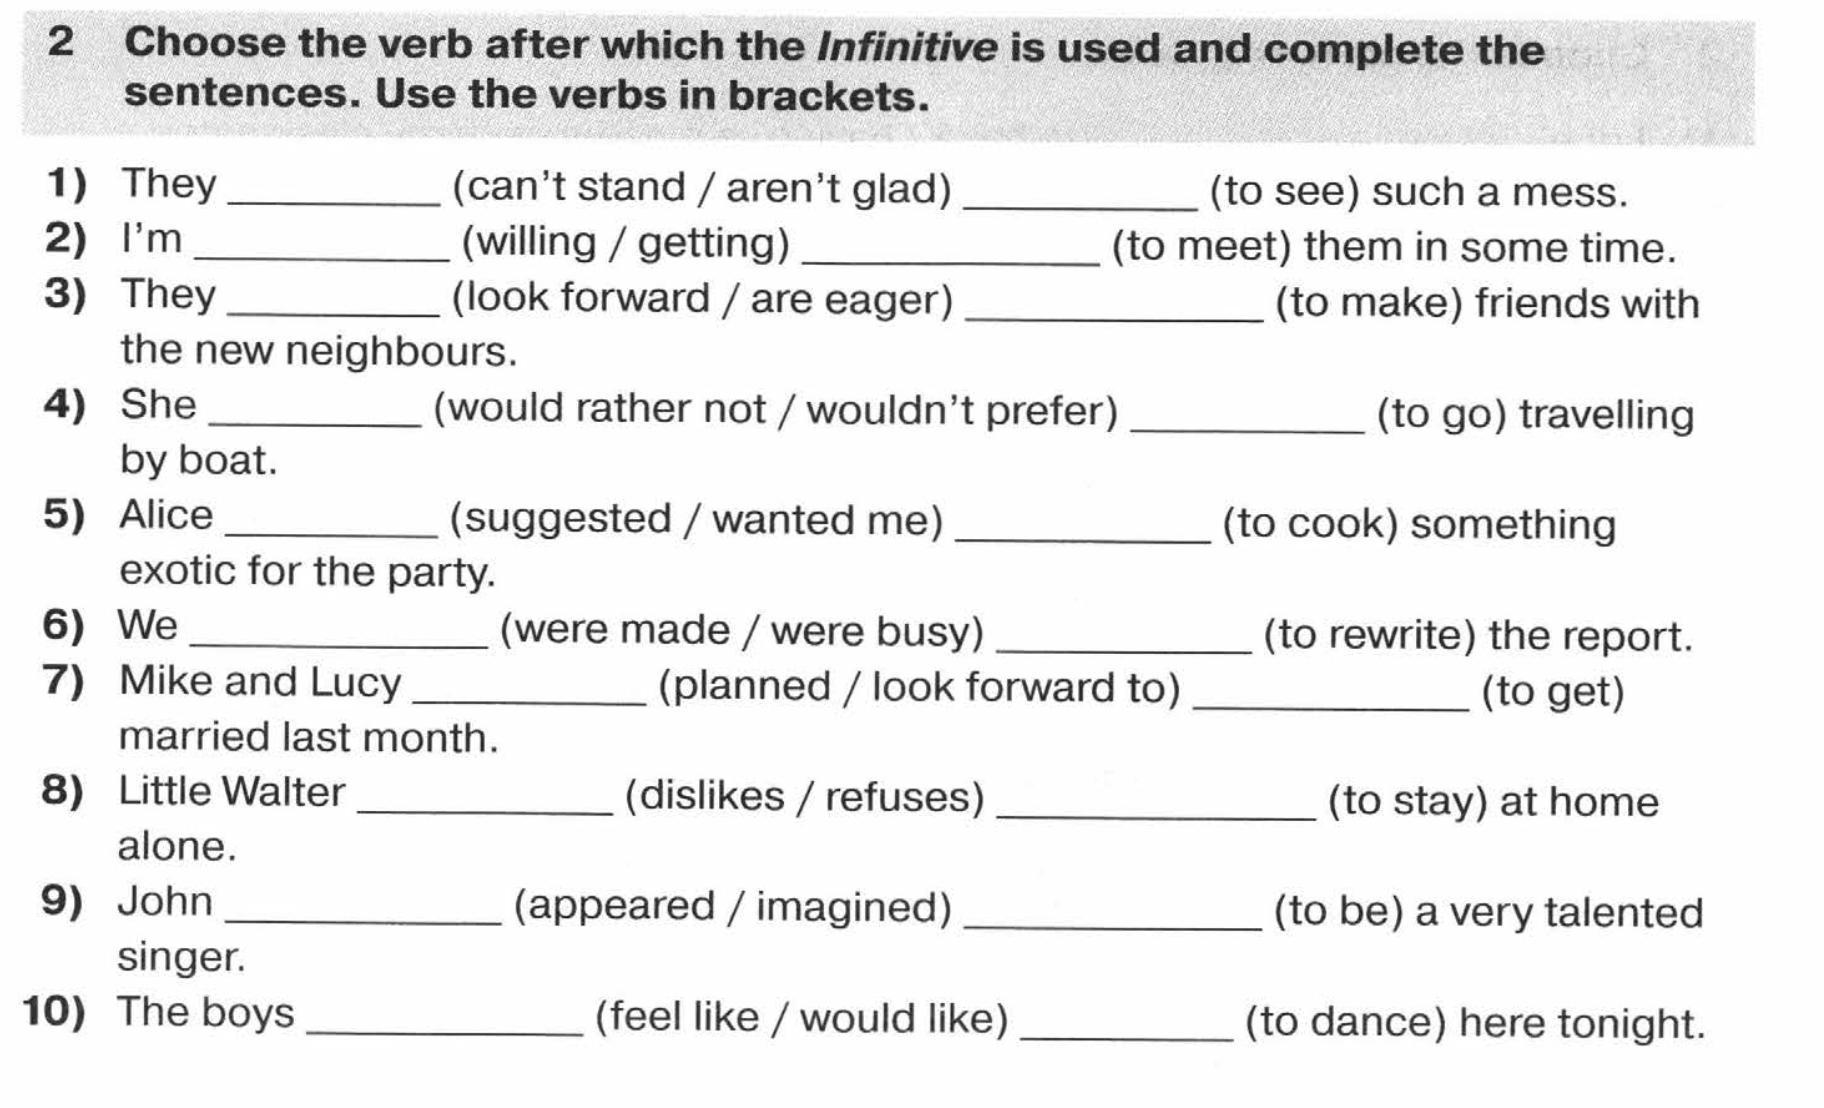Screen dimensions: 1824x1108
Task: Click the blank before "(to rewrite) the report"
Action: click(1124, 642)
